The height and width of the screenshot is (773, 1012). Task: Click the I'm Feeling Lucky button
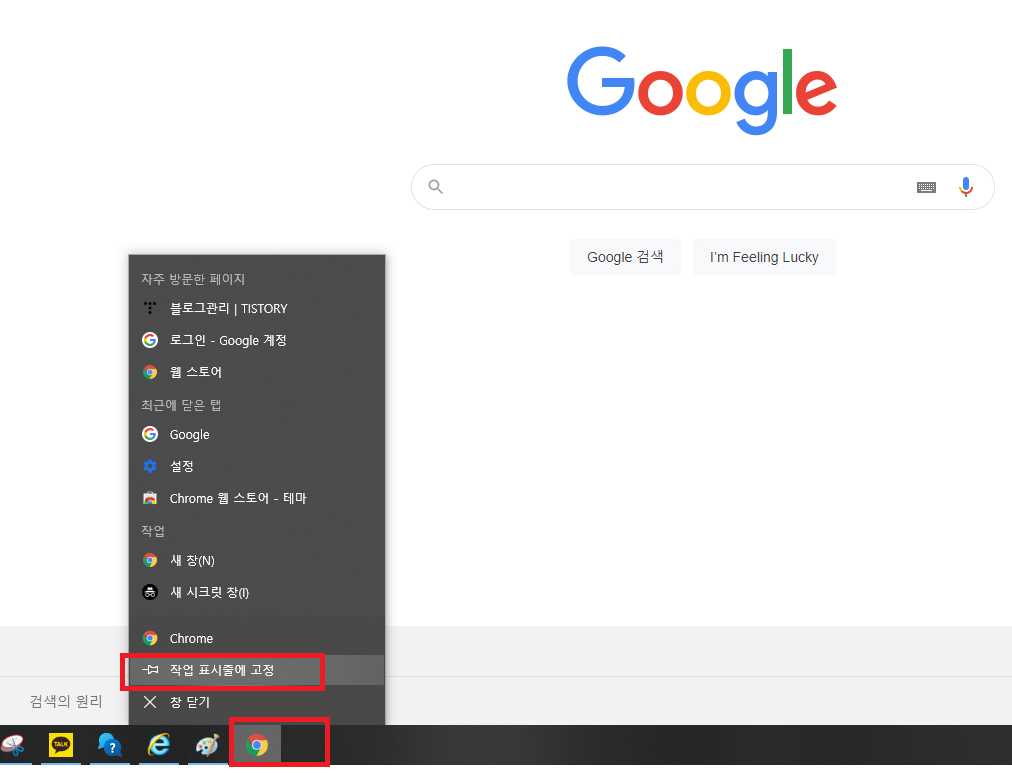click(764, 257)
